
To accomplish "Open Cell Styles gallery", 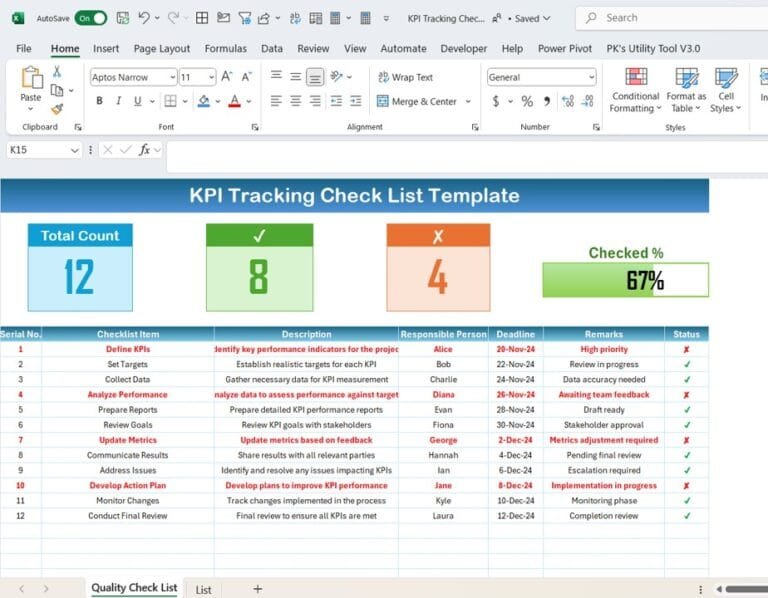I will (x=725, y=90).
